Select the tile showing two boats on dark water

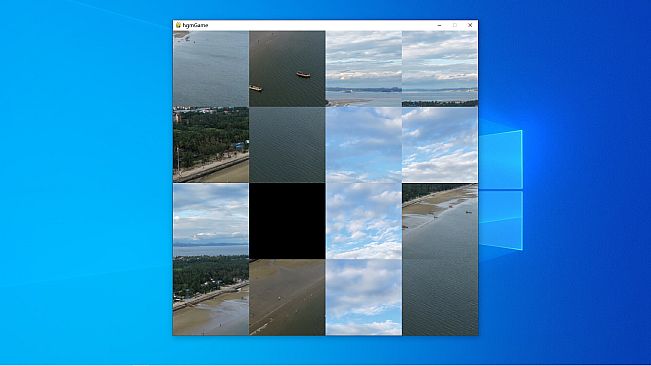pyautogui.click(x=287, y=69)
